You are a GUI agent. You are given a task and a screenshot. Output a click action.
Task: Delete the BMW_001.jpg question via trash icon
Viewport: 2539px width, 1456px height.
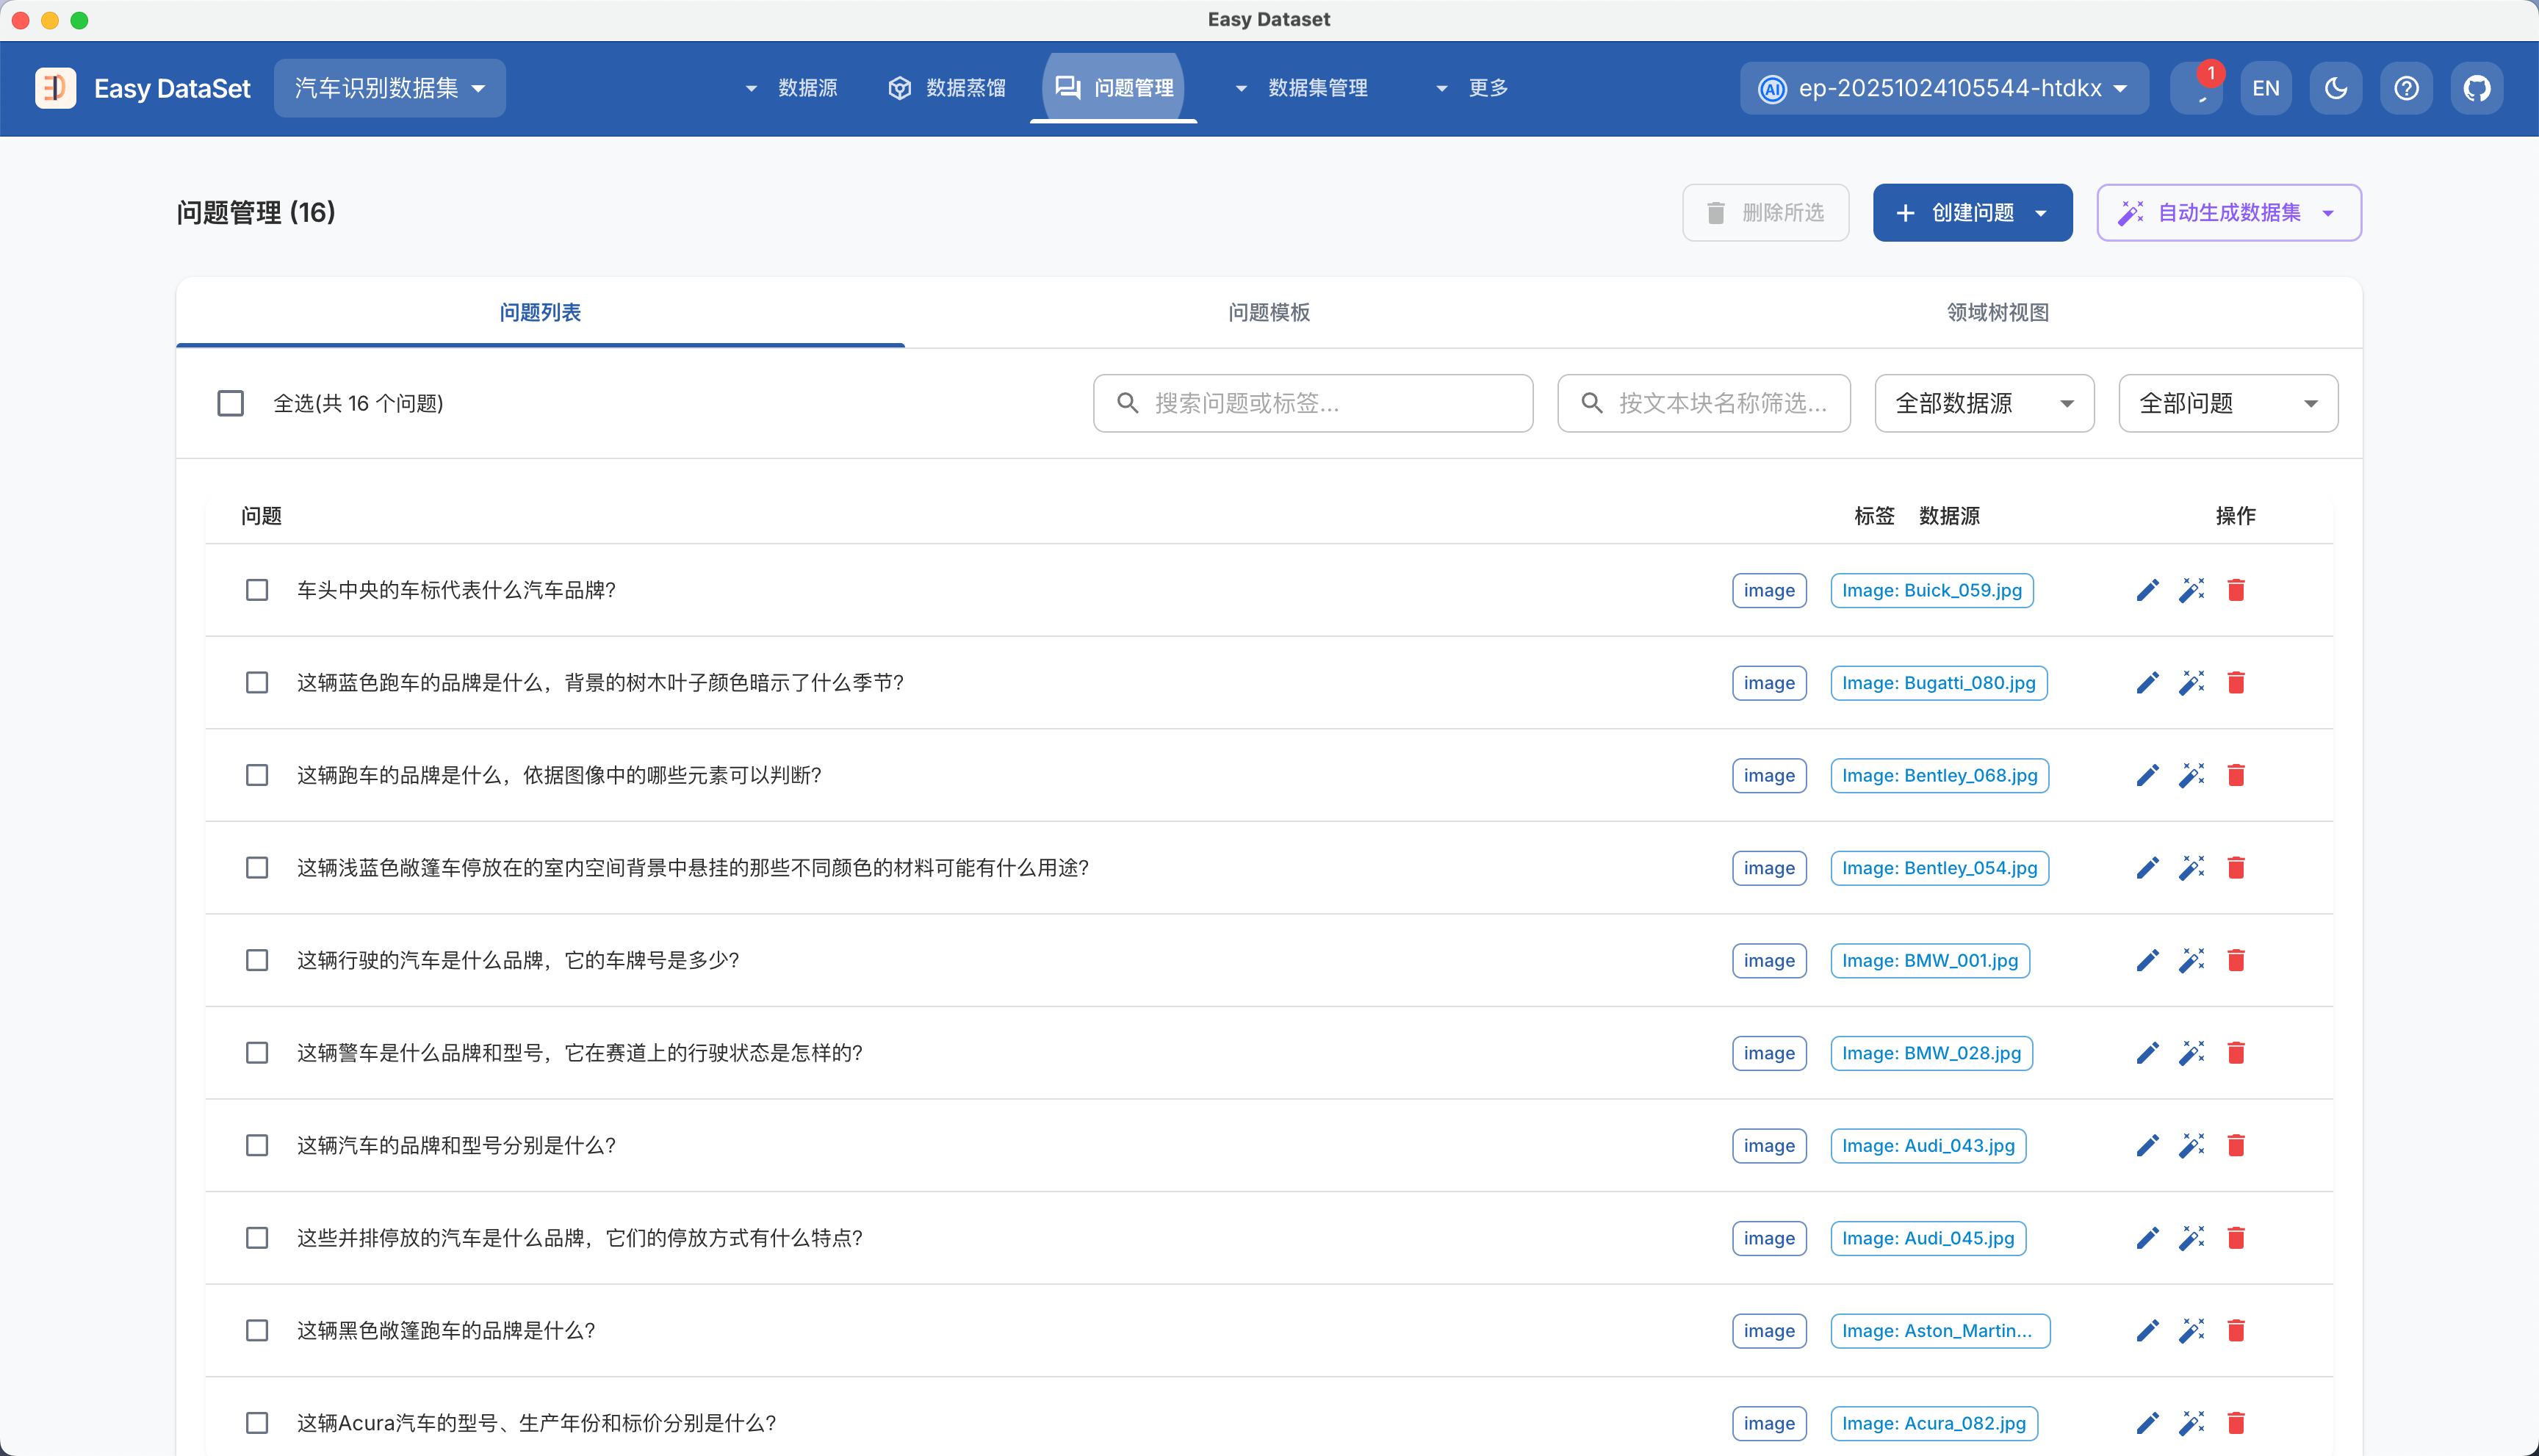2236,960
